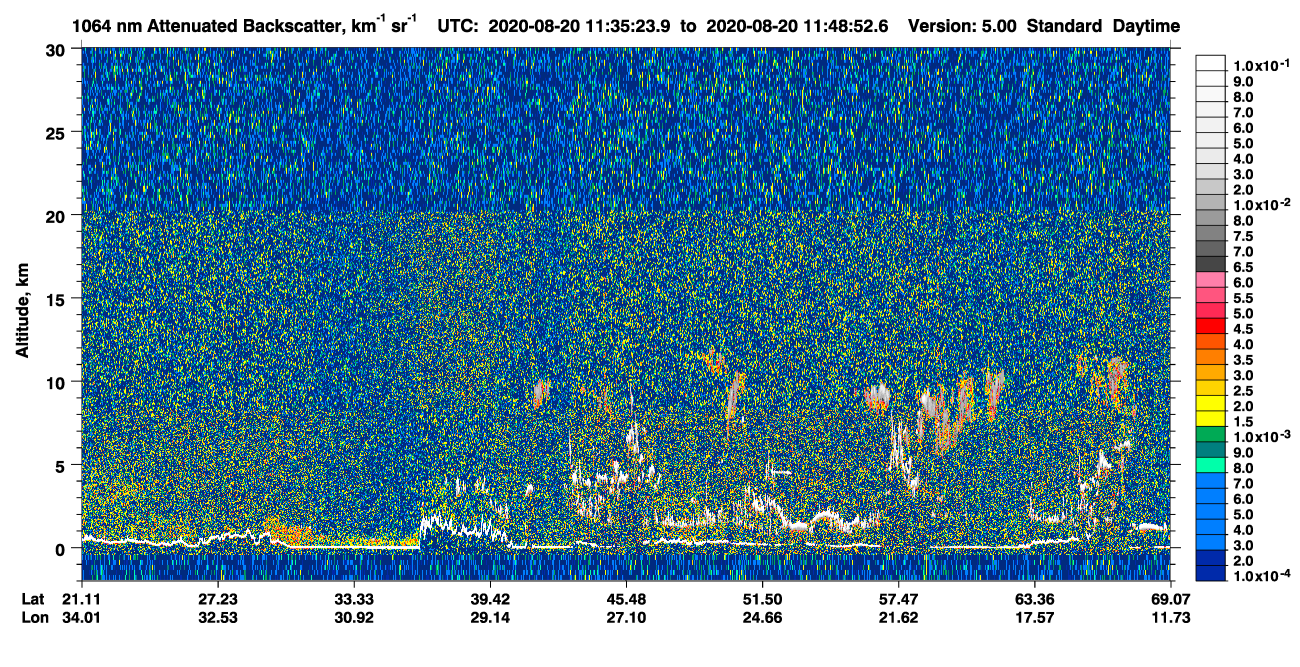Click the colorbar label "1.5"
The width and height of the screenshot is (1300, 667).
point(1243,423)
